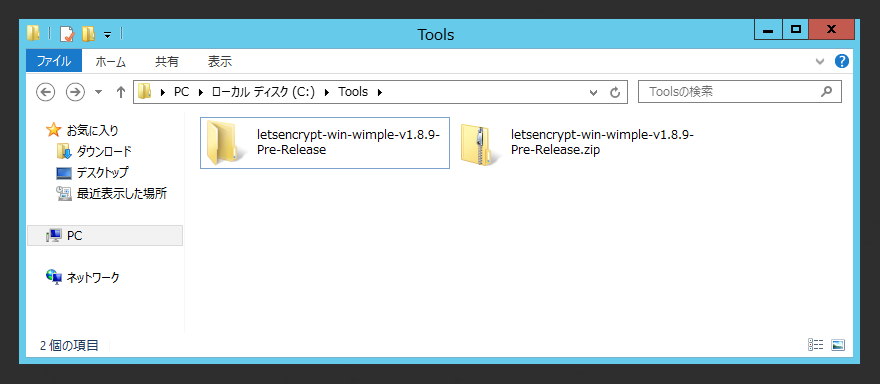The height and width of the screenshot is (384, 880).
Task: Open デスクトップ in navigation pane
Action: tap(103, 172)
